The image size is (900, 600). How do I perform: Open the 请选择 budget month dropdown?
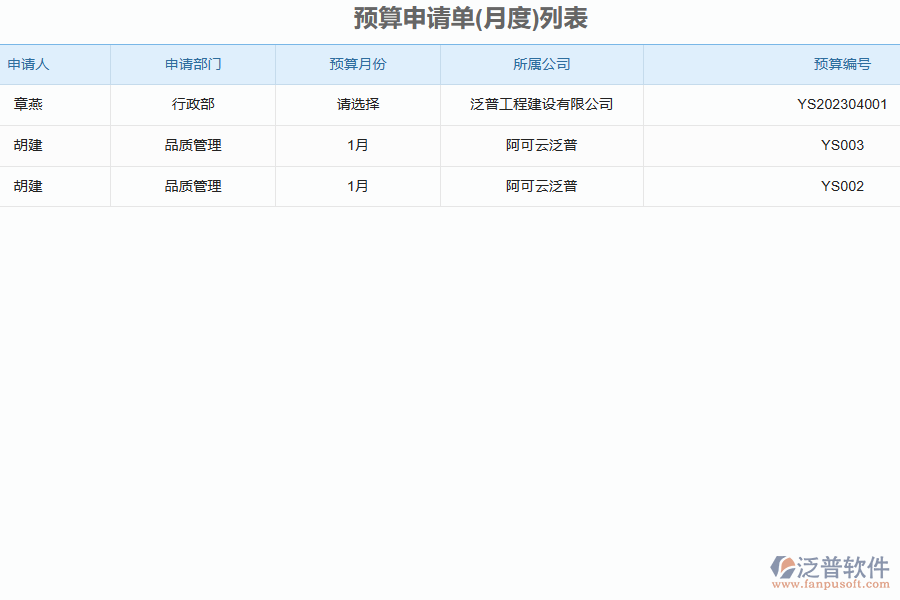coord(358,104)
